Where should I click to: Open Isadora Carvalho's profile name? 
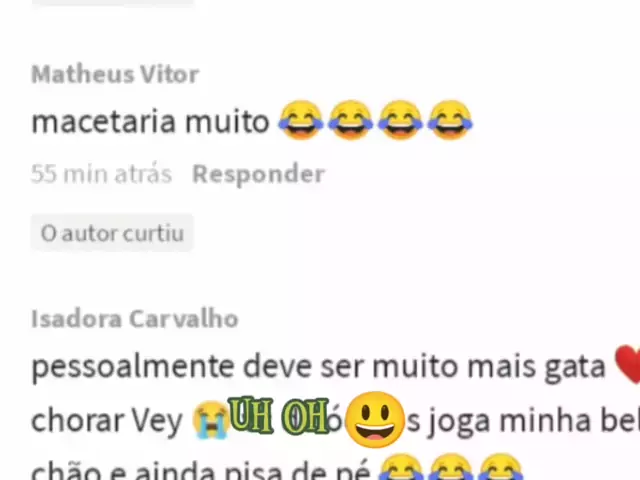pos(135,319)
